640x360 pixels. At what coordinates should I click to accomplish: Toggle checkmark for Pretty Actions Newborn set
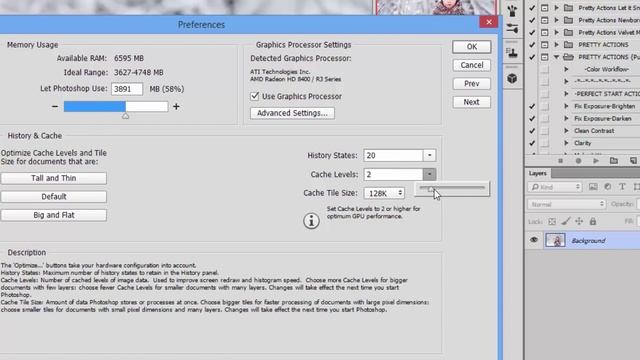(532, 20)
